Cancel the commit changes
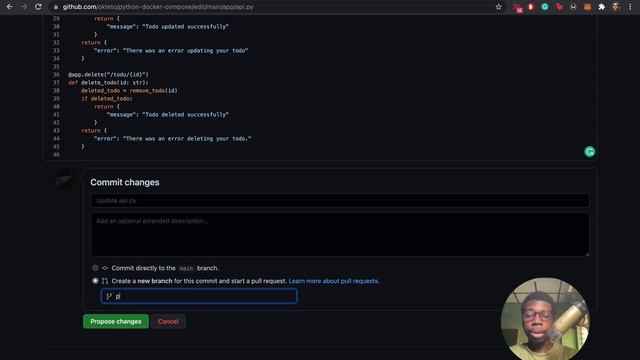 point(168,322)
